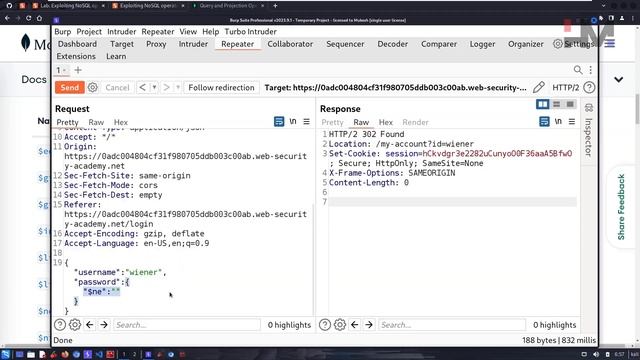This screenshot has width=640, height=360.
Task: Edit target with pencil icon
Action: tap(538, 87)
